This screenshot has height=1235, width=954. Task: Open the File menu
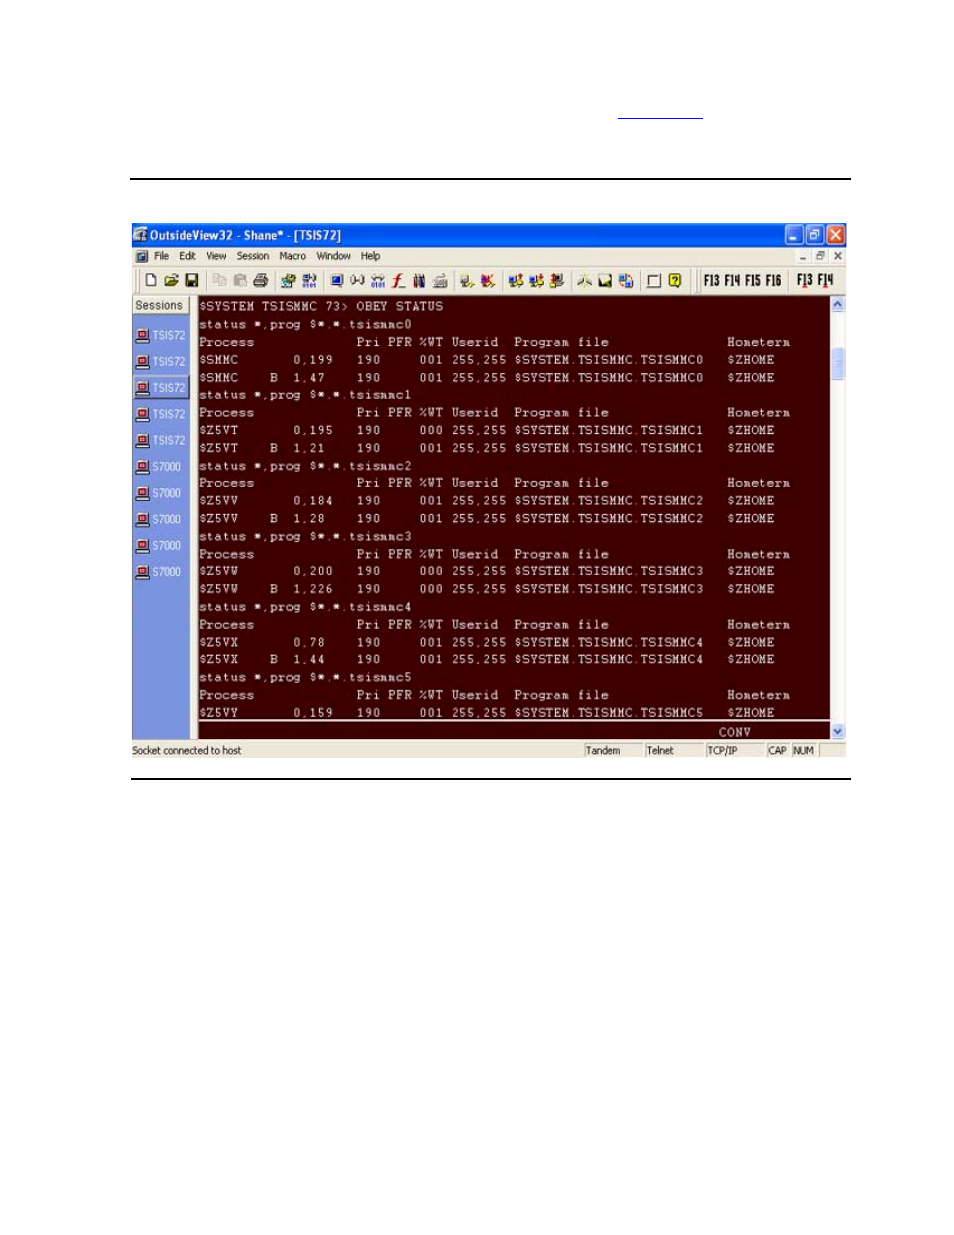tap(161, 257)
